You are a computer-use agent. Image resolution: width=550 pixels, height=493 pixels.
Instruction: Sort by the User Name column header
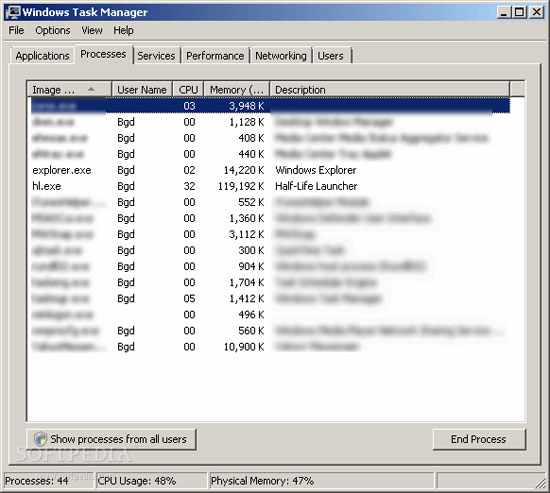(x=142, y=89)
